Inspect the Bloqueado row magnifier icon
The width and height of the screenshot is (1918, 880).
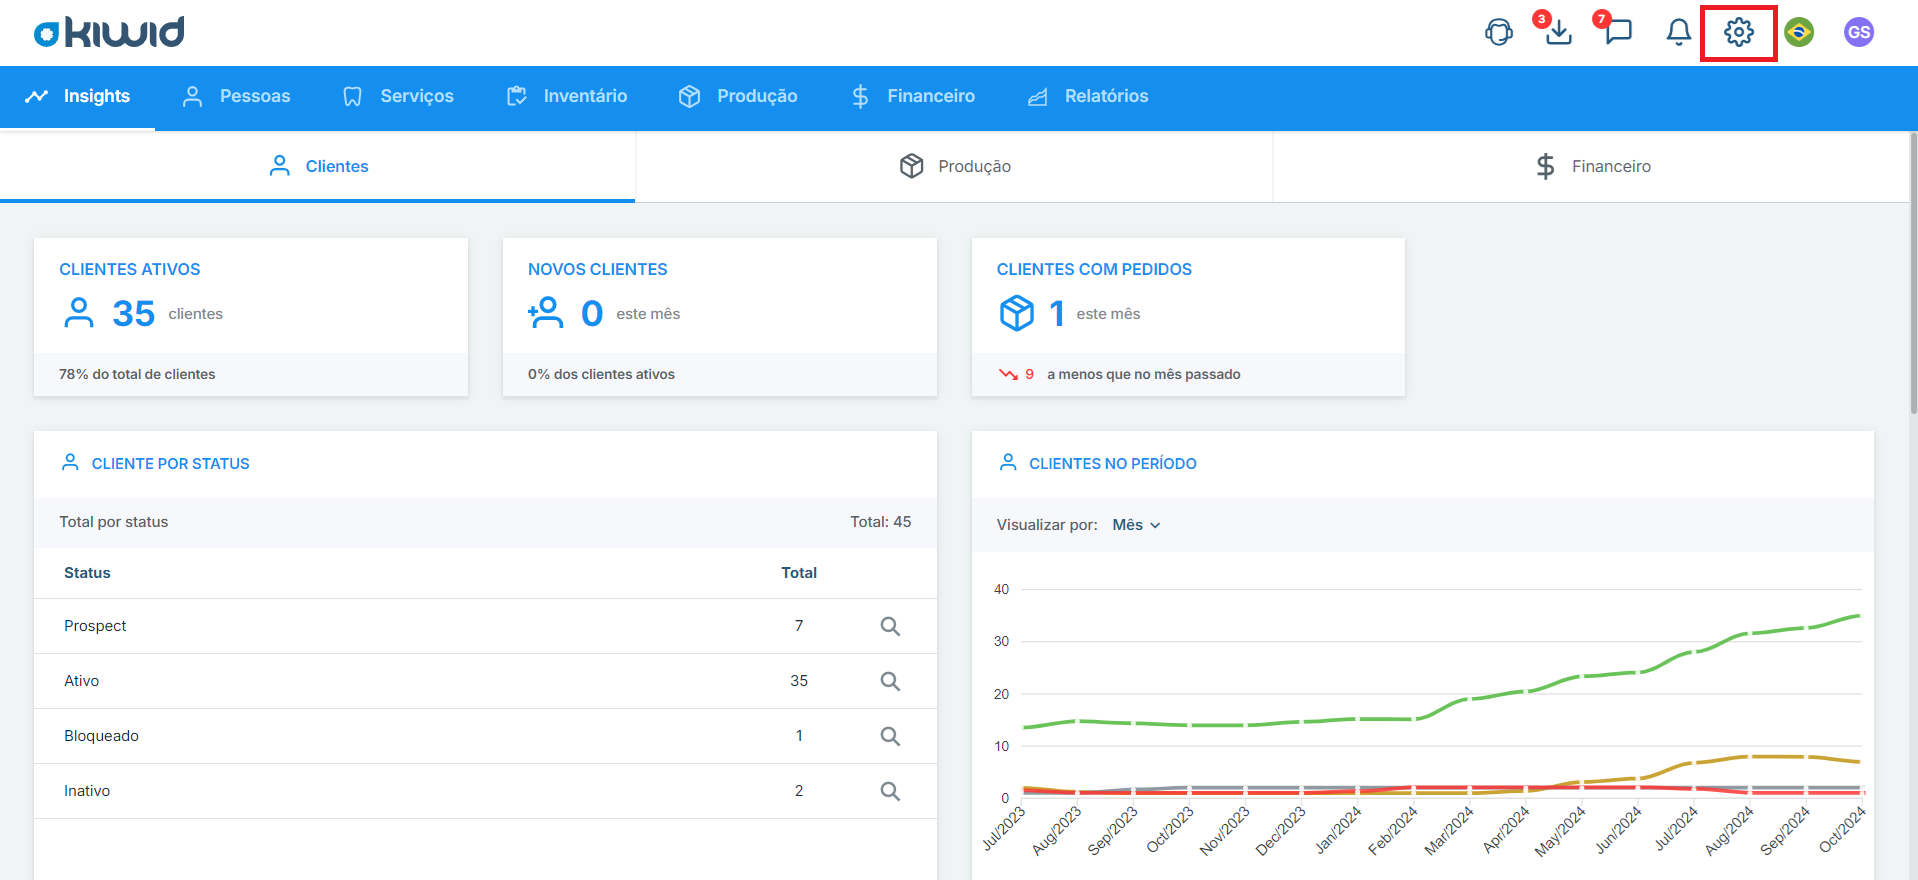890,736
